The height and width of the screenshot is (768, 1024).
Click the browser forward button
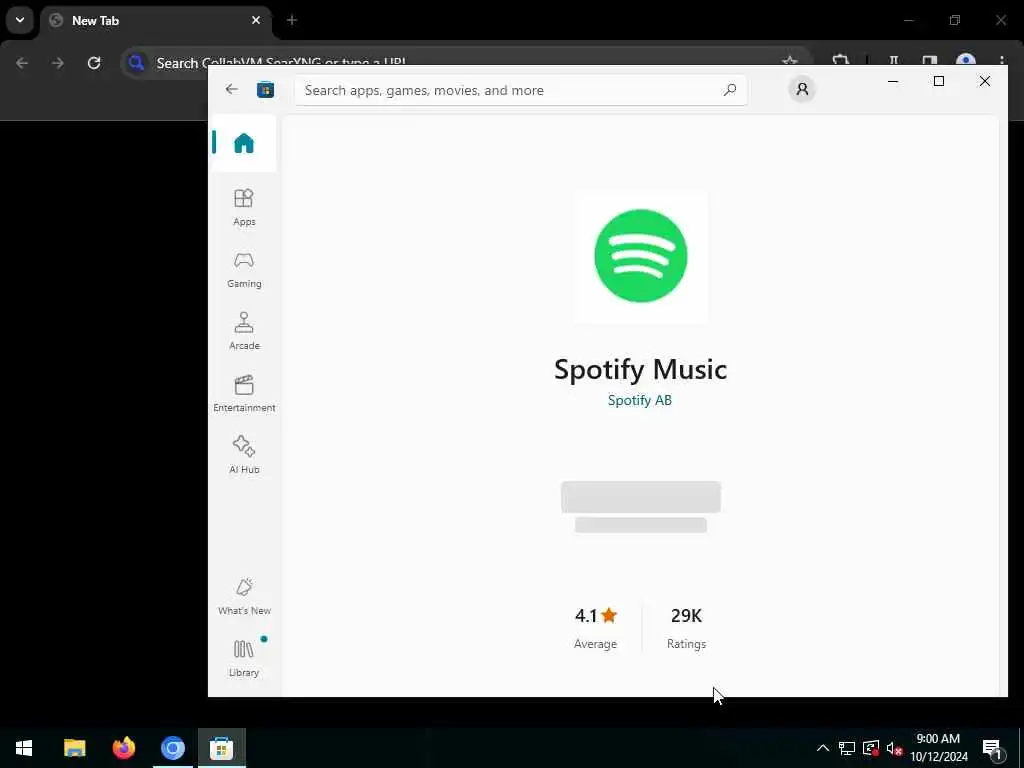point(58,63)
